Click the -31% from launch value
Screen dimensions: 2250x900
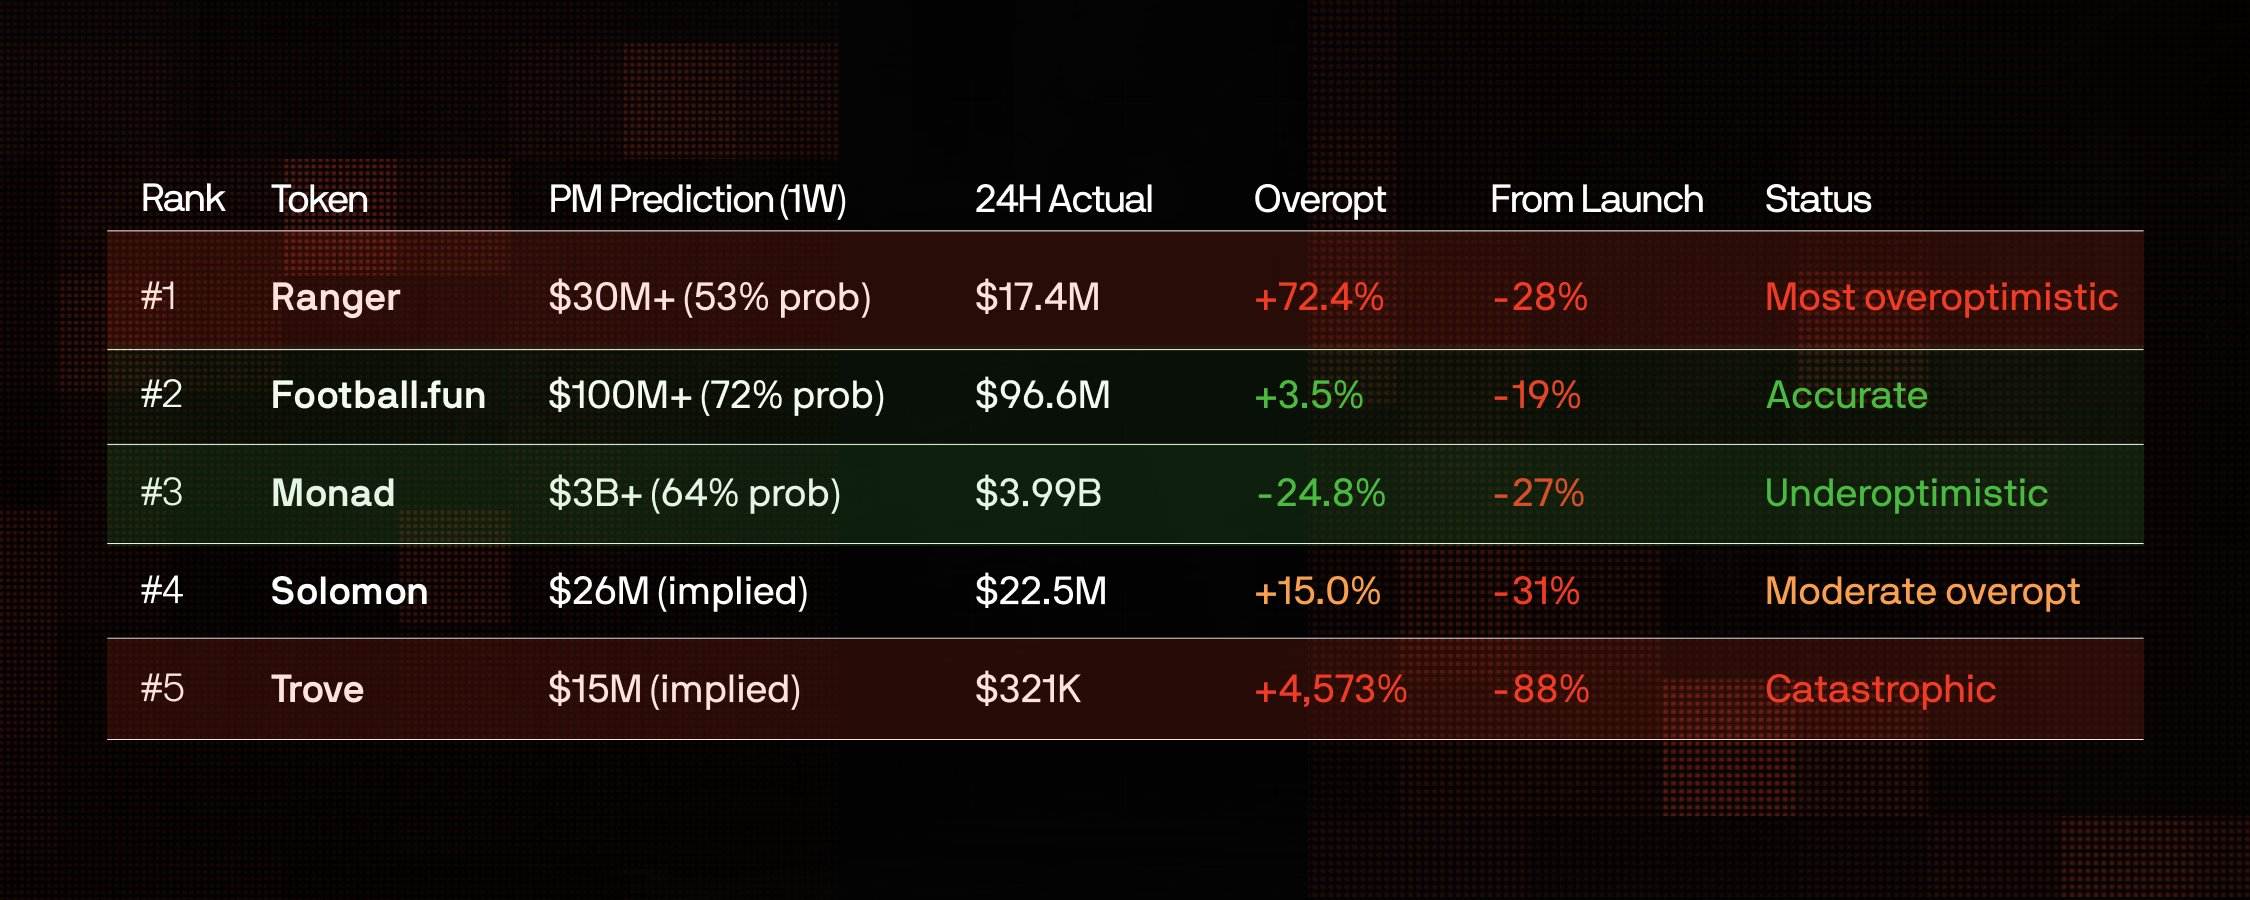click(1536, 591)
